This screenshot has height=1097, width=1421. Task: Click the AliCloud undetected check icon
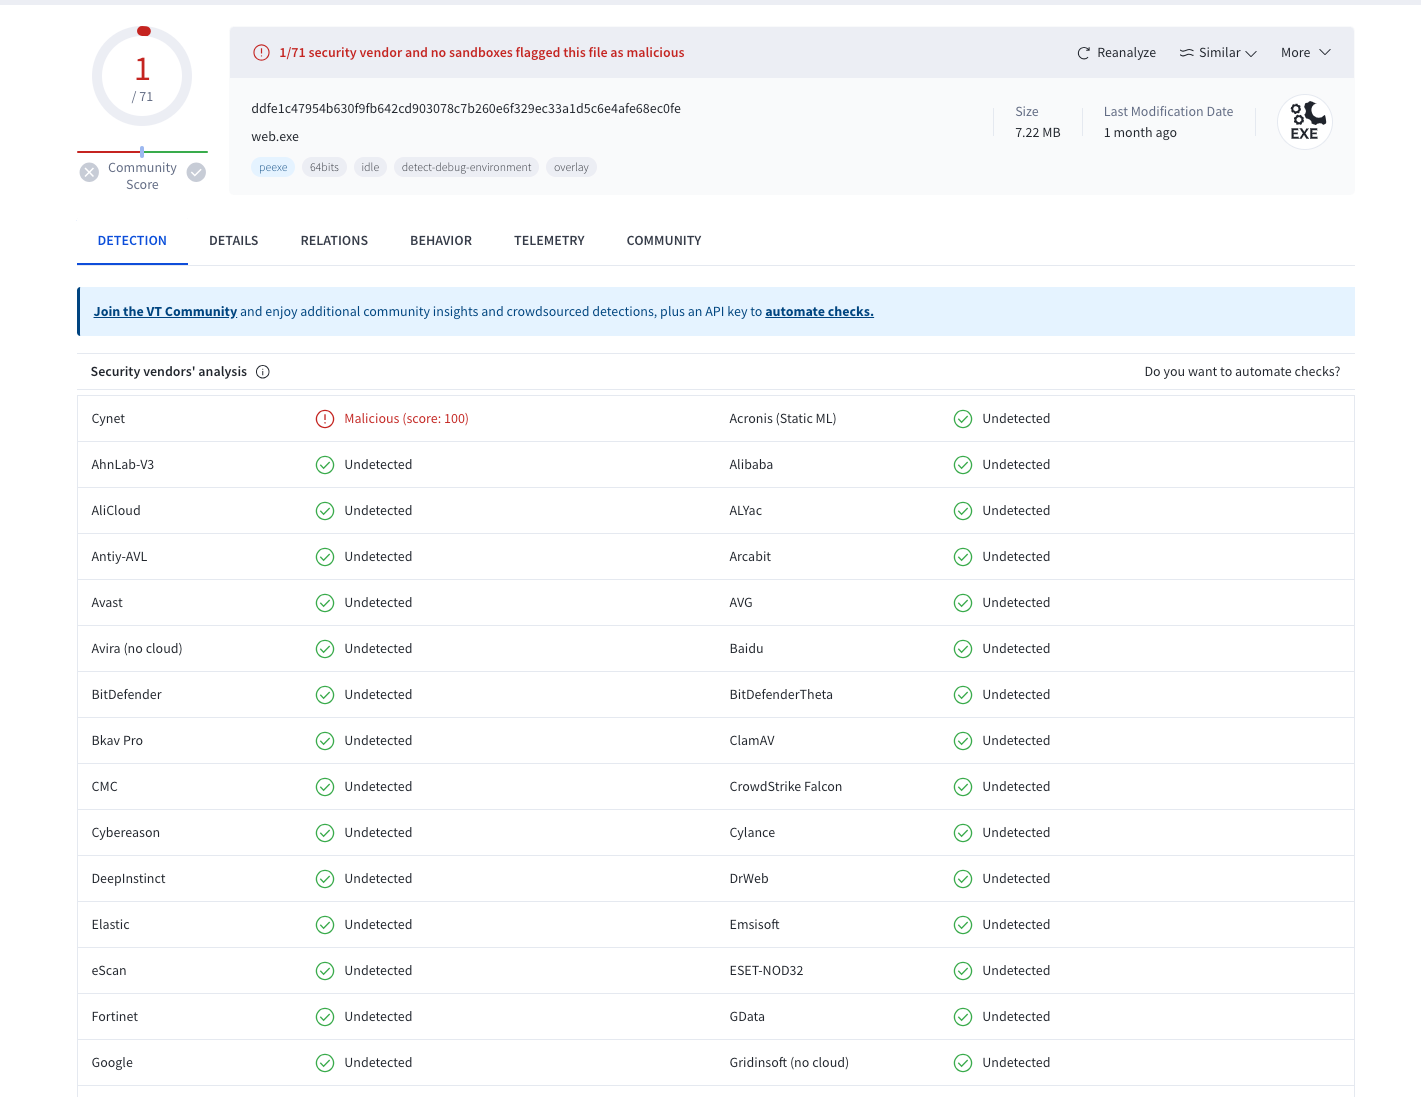[325, 511]
